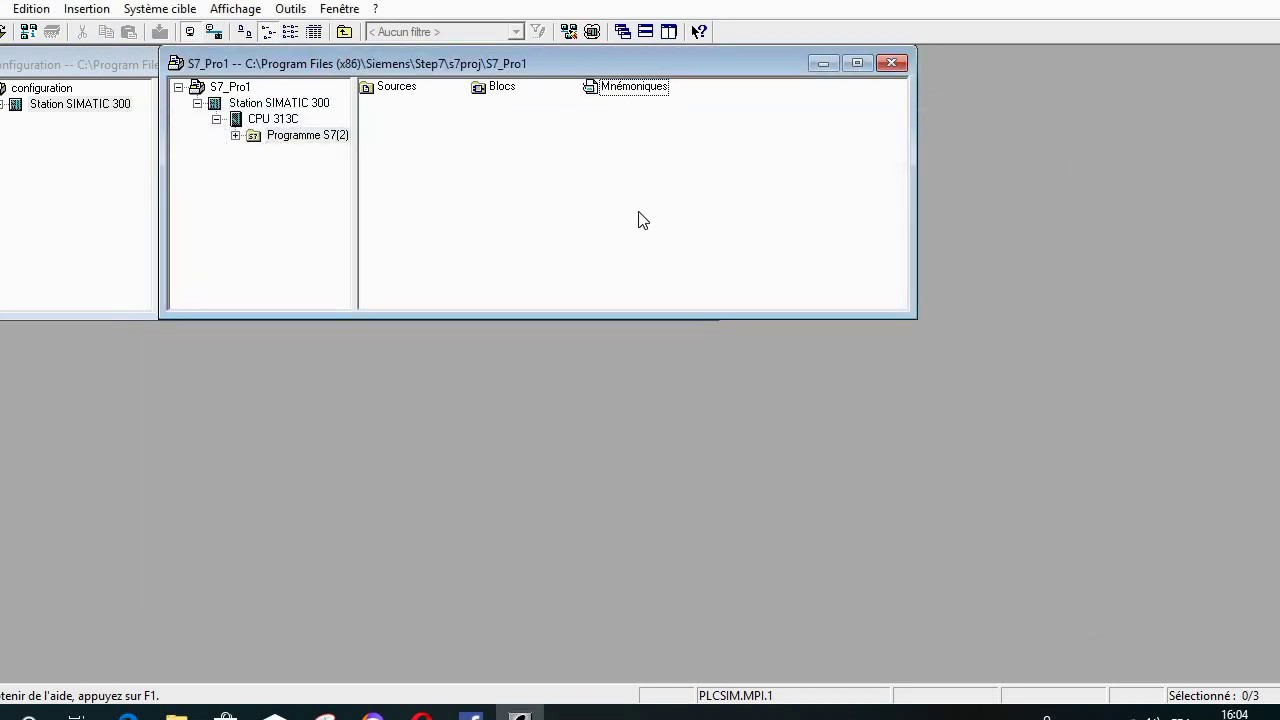Minimize the S7_Pro1 project window
The height and width of the screenshot is (720, 1280).
tap(823, 63)
